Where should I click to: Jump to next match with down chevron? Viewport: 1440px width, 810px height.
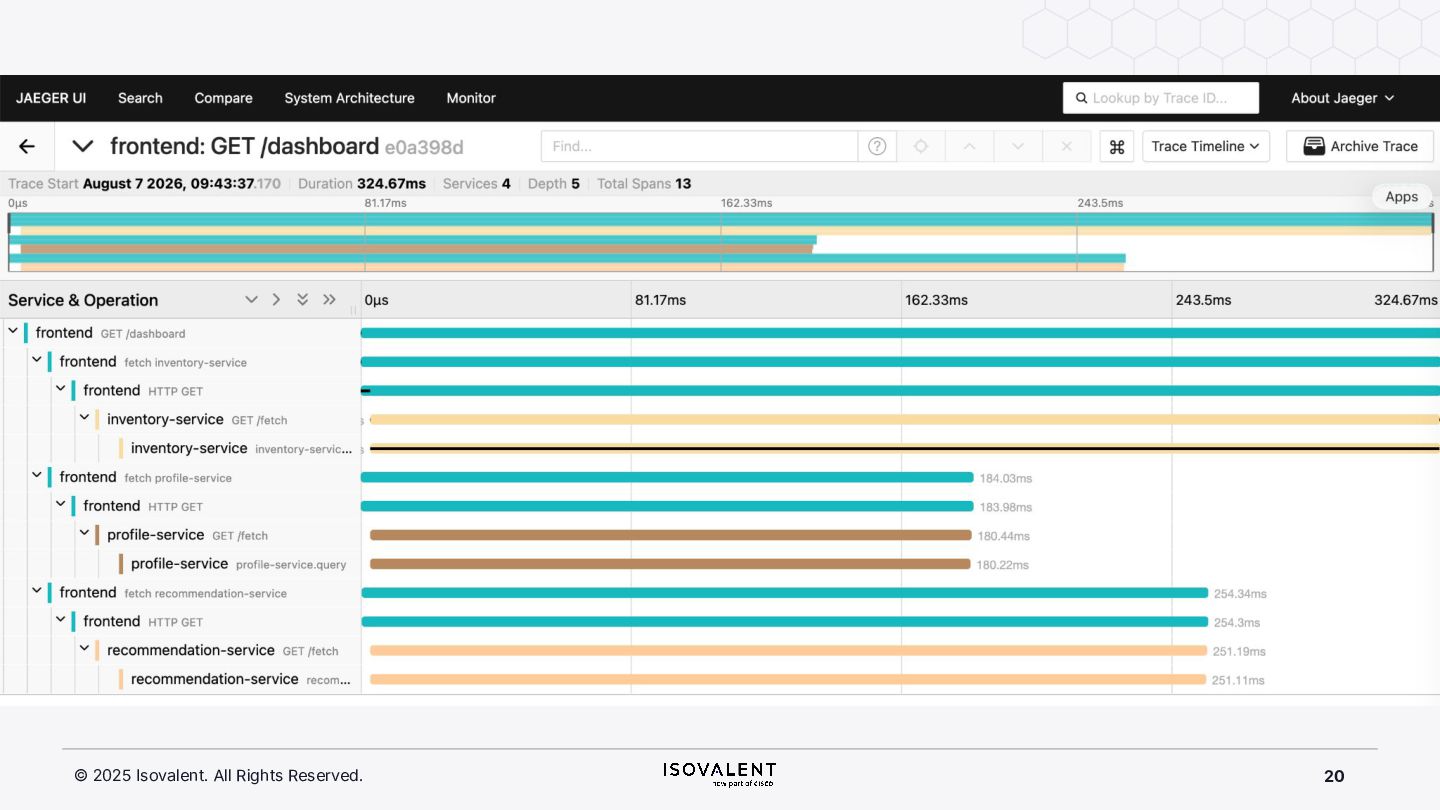coord(1018,146)
